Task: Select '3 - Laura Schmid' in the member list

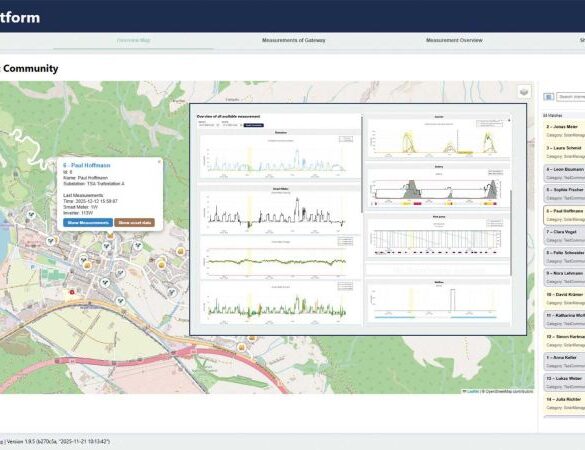Action: point(564,151)
